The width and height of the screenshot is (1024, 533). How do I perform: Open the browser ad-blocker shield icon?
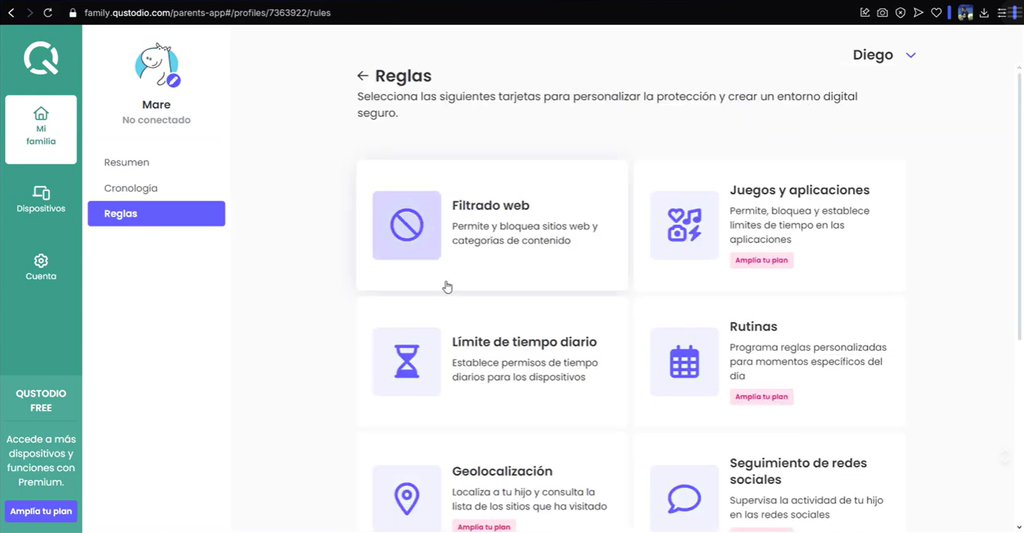click(901, 12)
